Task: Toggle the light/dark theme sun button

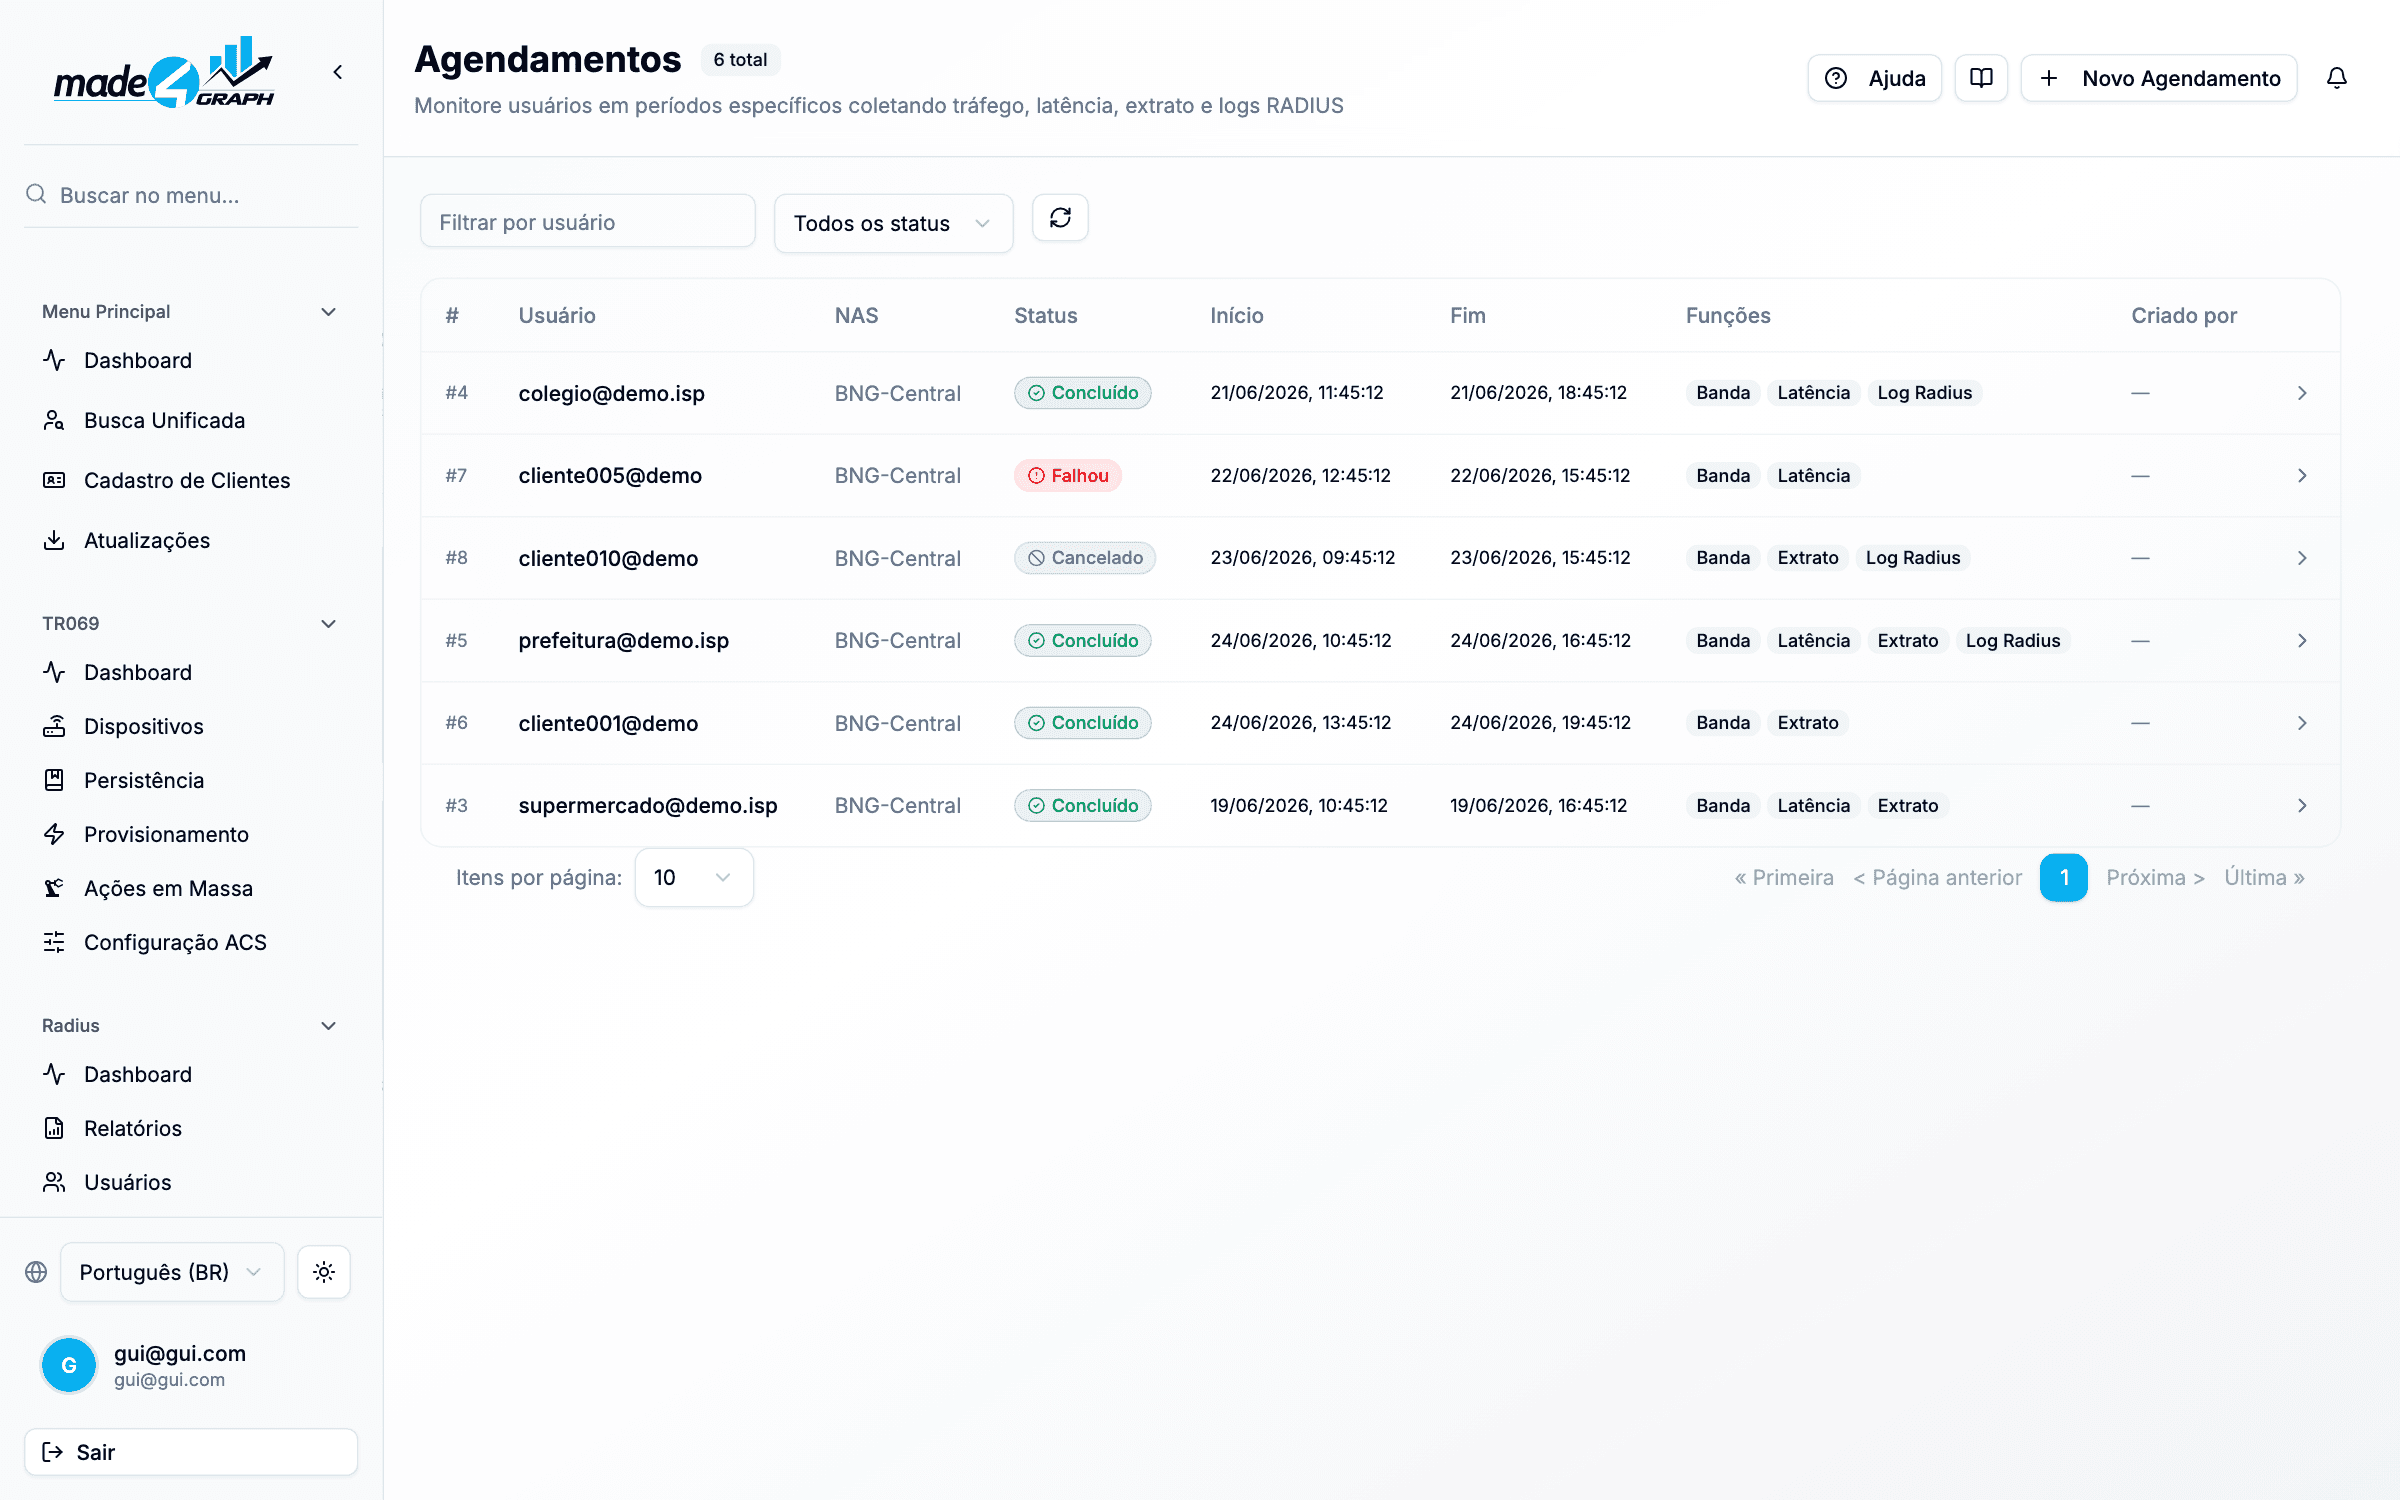Action: tap(324, 1272)
